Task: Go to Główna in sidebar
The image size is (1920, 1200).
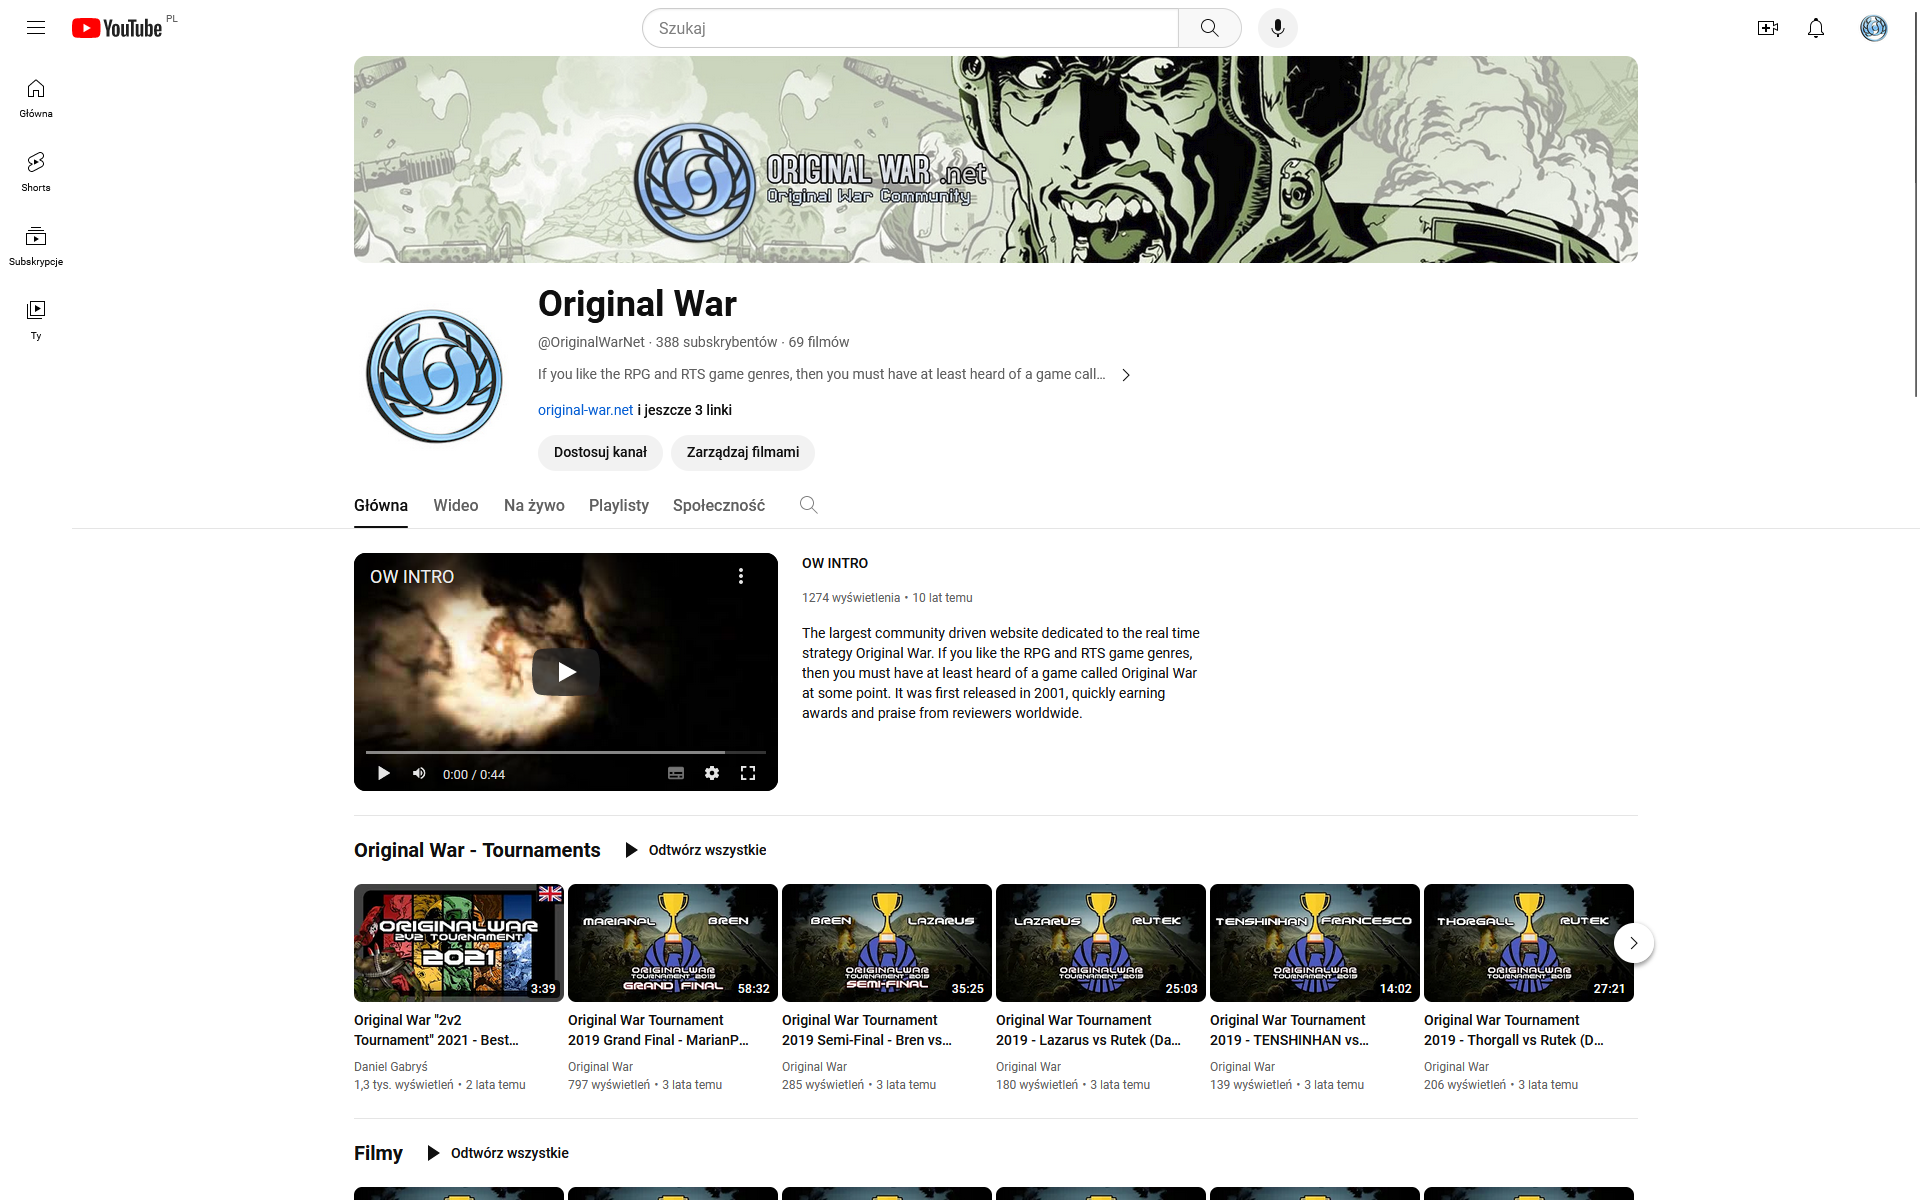Action: (x=36, y=98)
